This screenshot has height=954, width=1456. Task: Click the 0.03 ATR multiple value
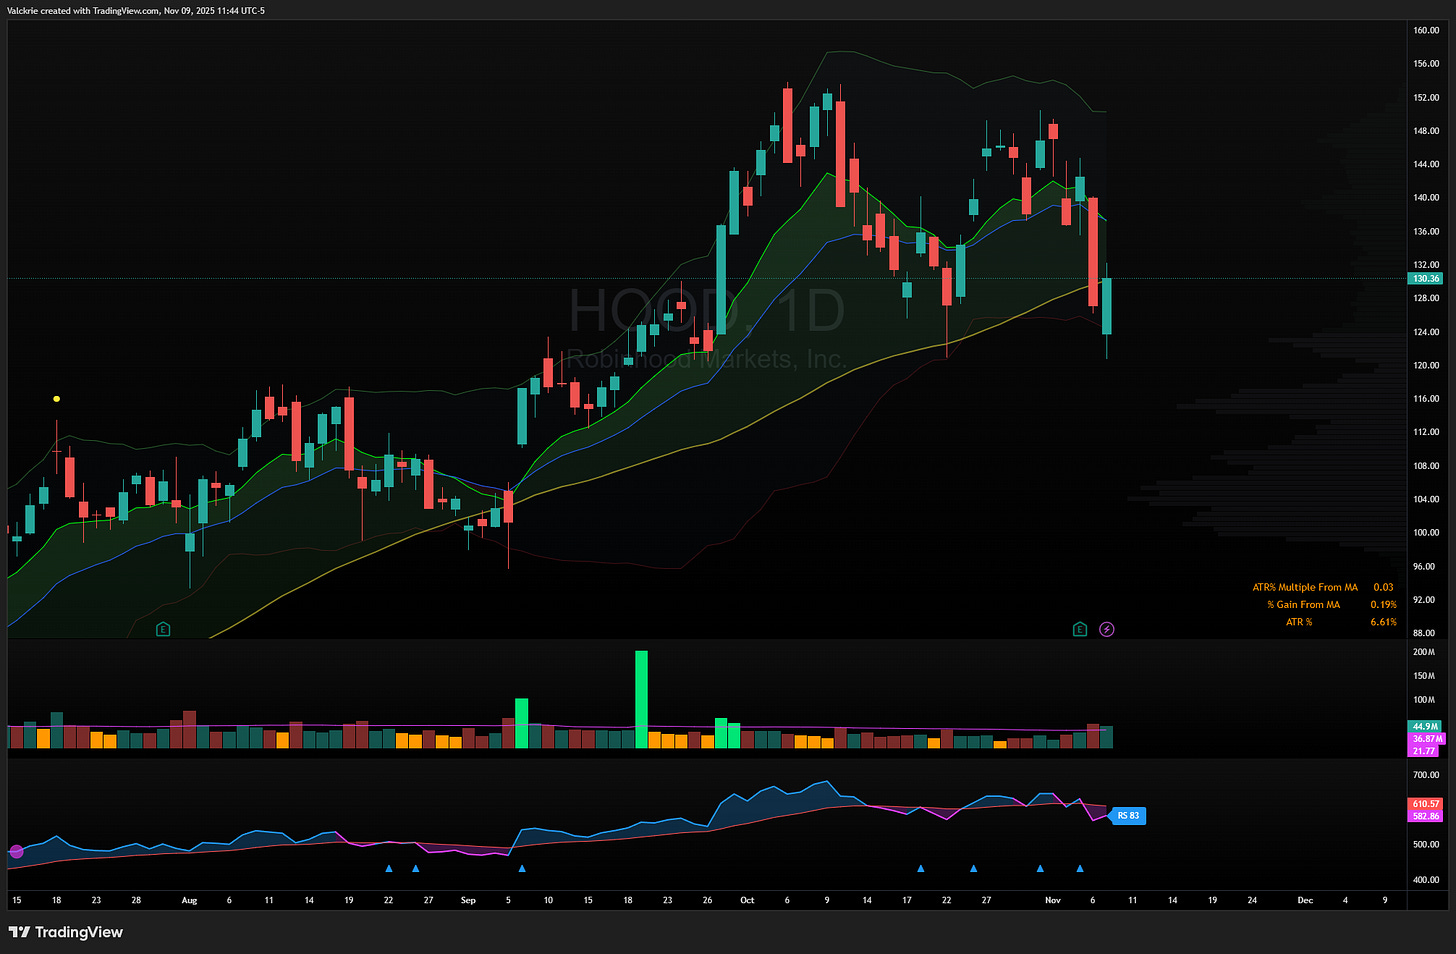[1383, 587]
